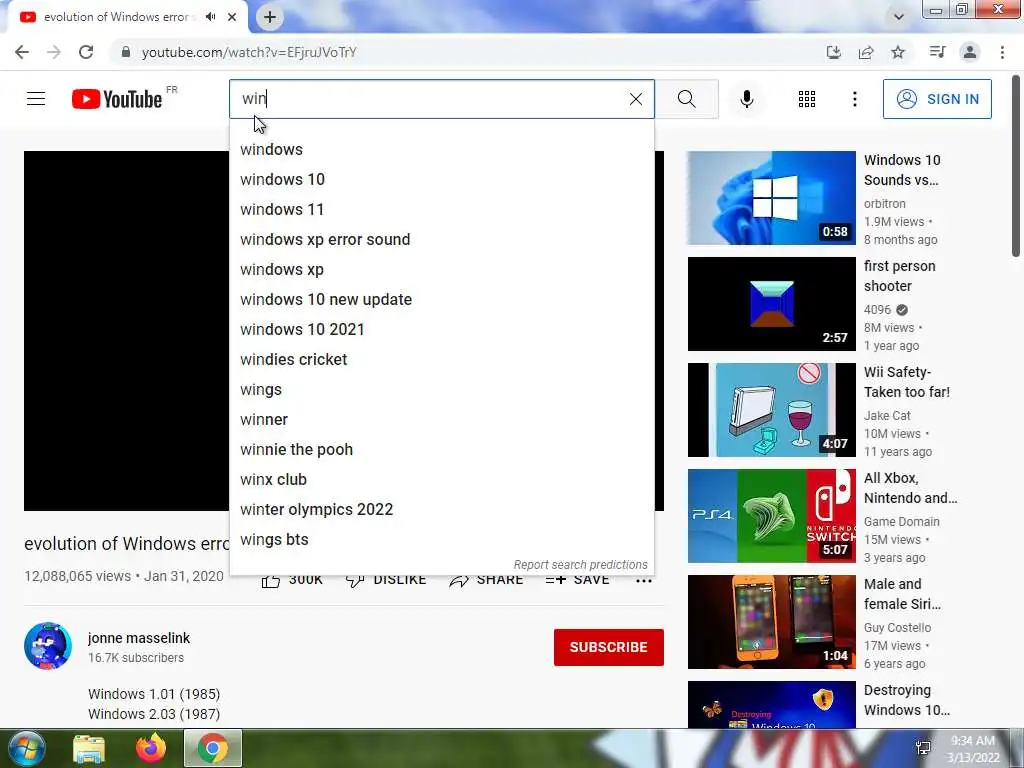Choose the 'wings bts' suggestion

[x=441, y=540]
